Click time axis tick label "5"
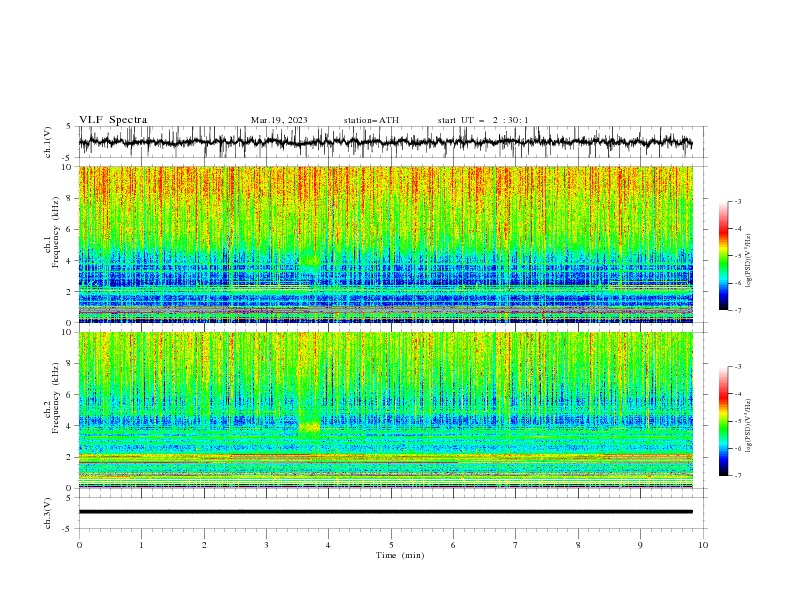 pos(391,545)
